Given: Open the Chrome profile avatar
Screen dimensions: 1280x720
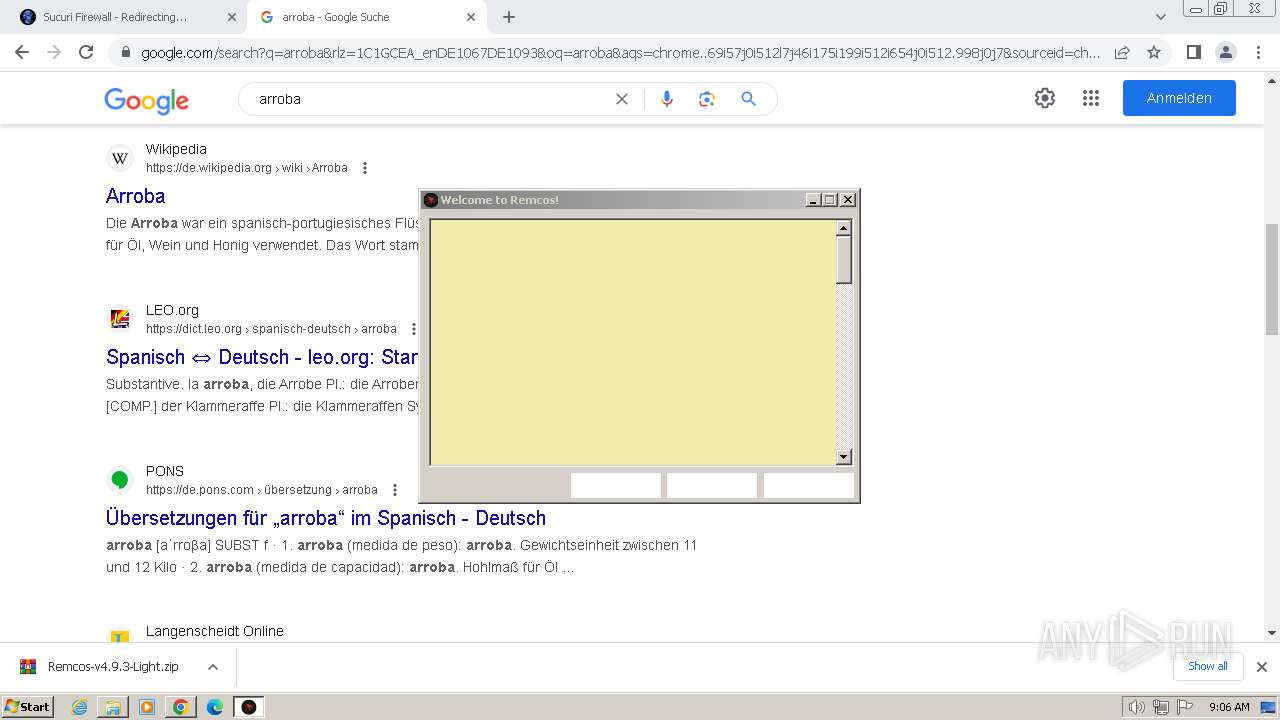Looking at the screenshot, I should point(1225,52).
